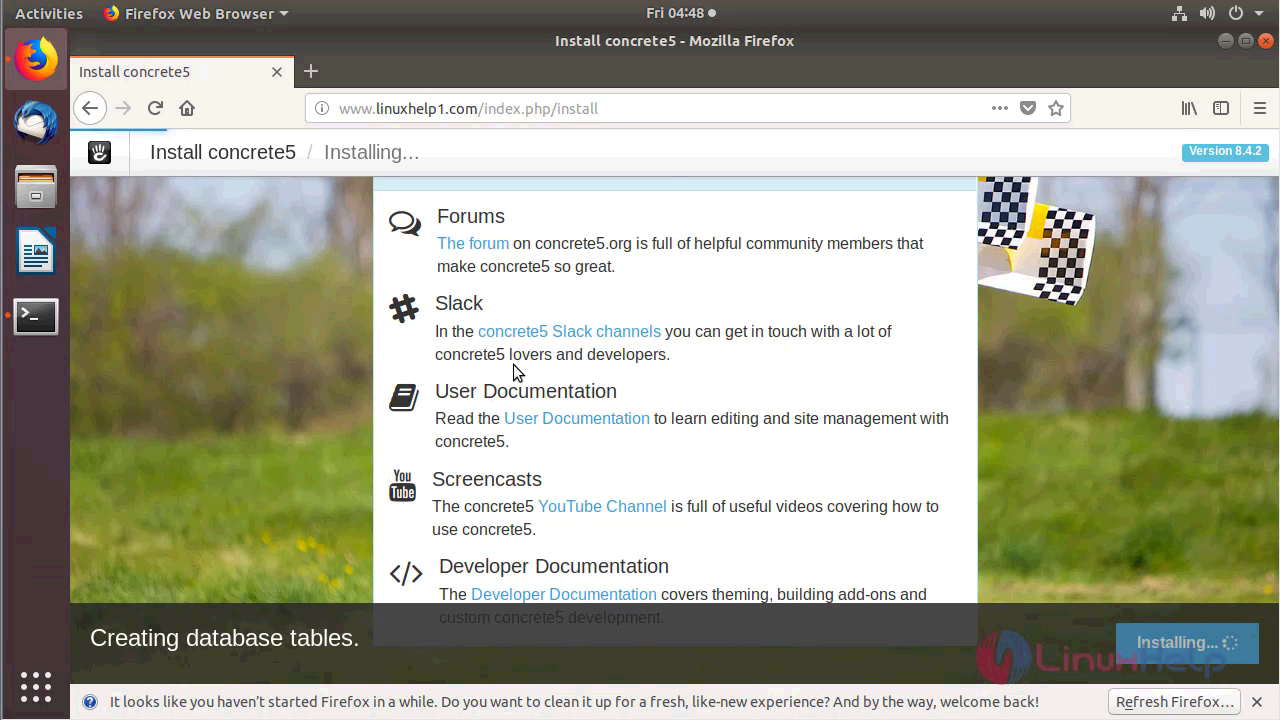The height and width of the screenshot is (720, 1280).
Task: Show applications grid in the dock
Action: tap(36, 687)
